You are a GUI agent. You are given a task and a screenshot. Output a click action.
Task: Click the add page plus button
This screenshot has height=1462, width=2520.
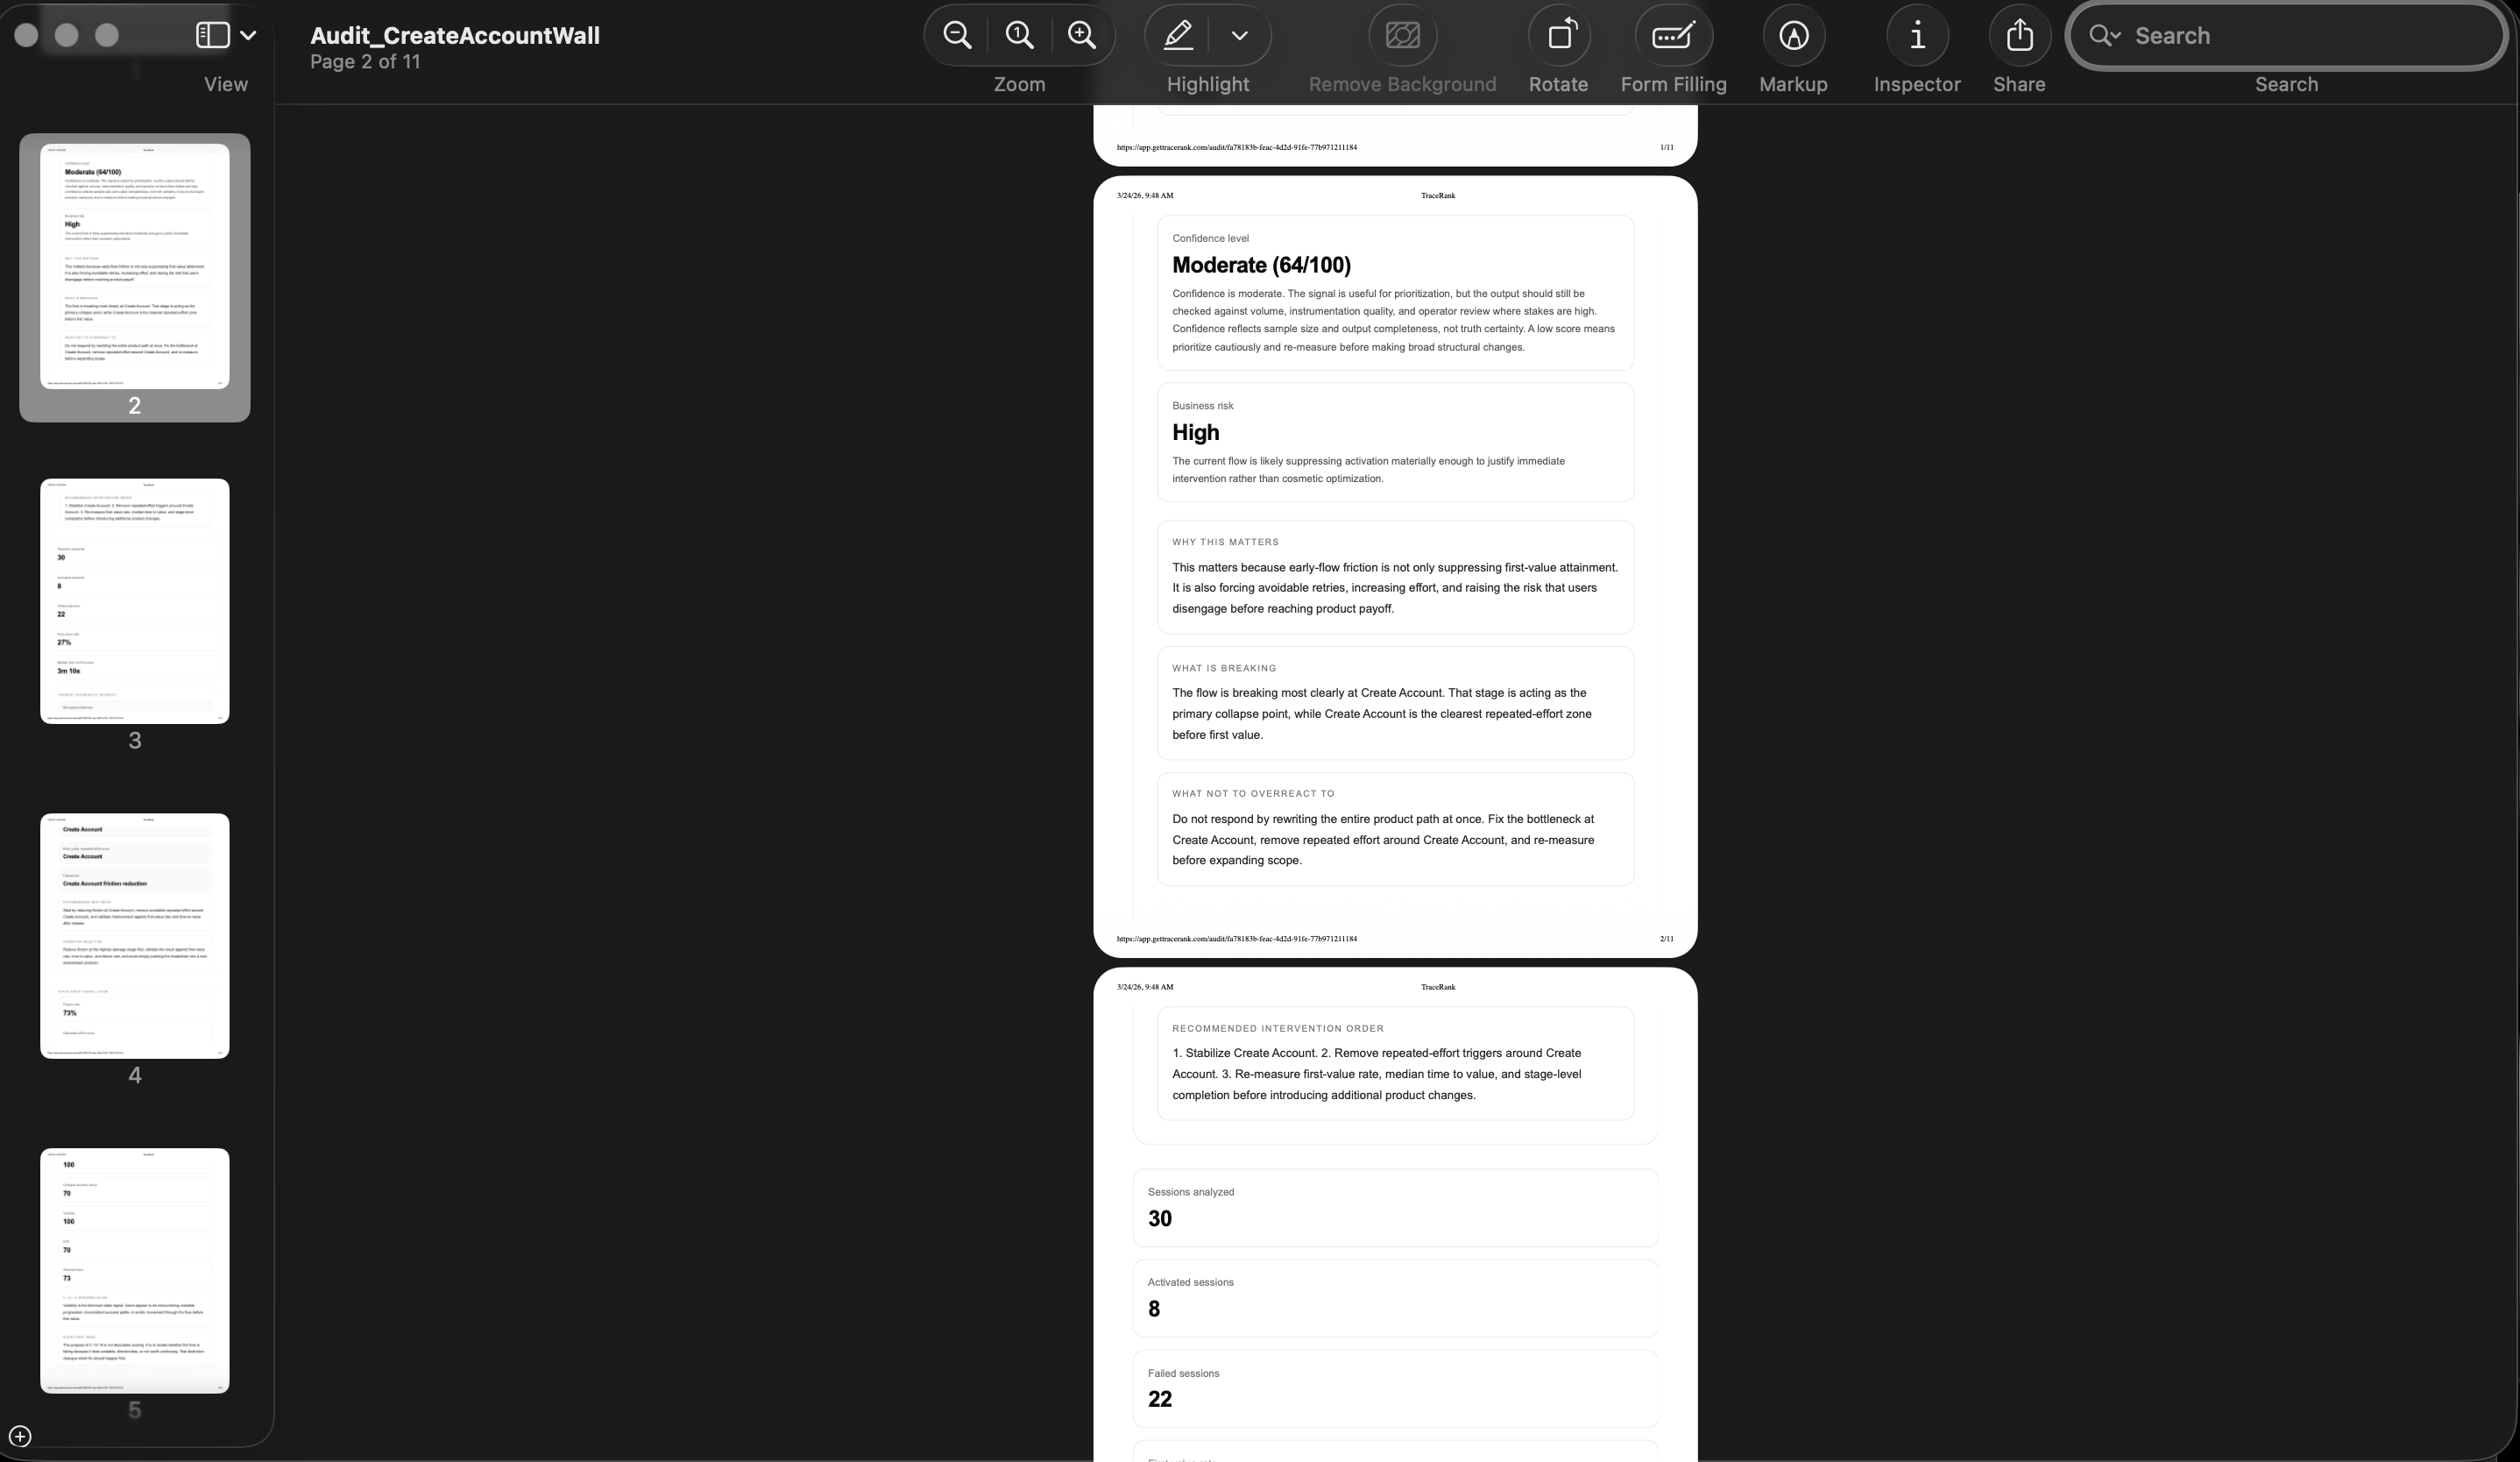pyautogui.click(x=20, y=1436)
